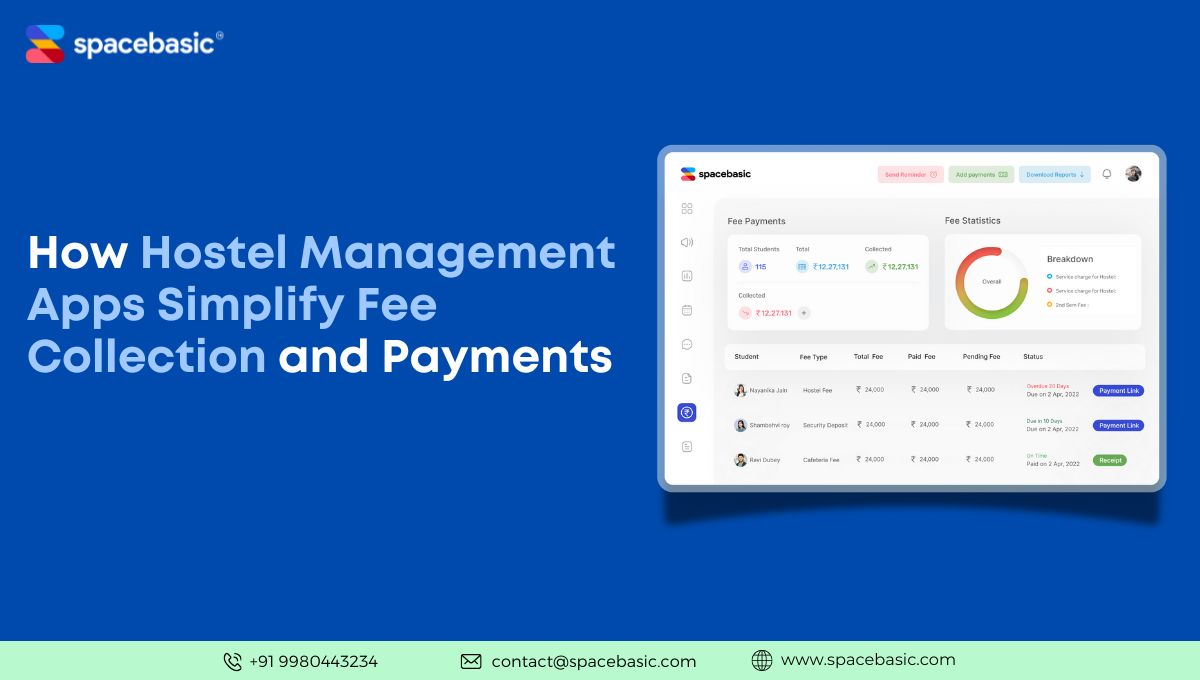Click the Fee Statistics heading

click(973, 220)
